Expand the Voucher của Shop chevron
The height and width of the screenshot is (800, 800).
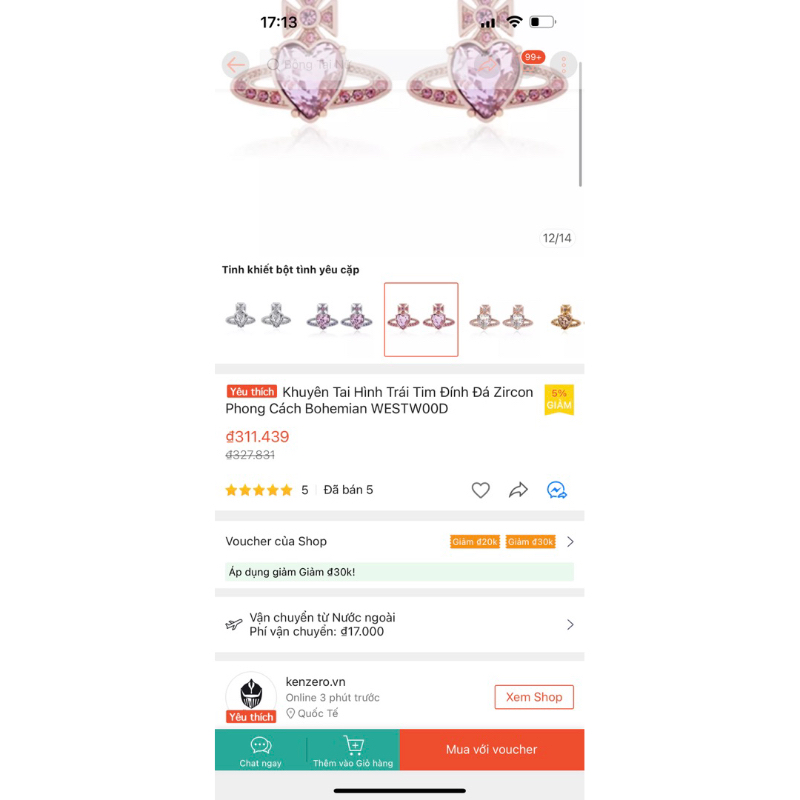(x=570, y=542)
